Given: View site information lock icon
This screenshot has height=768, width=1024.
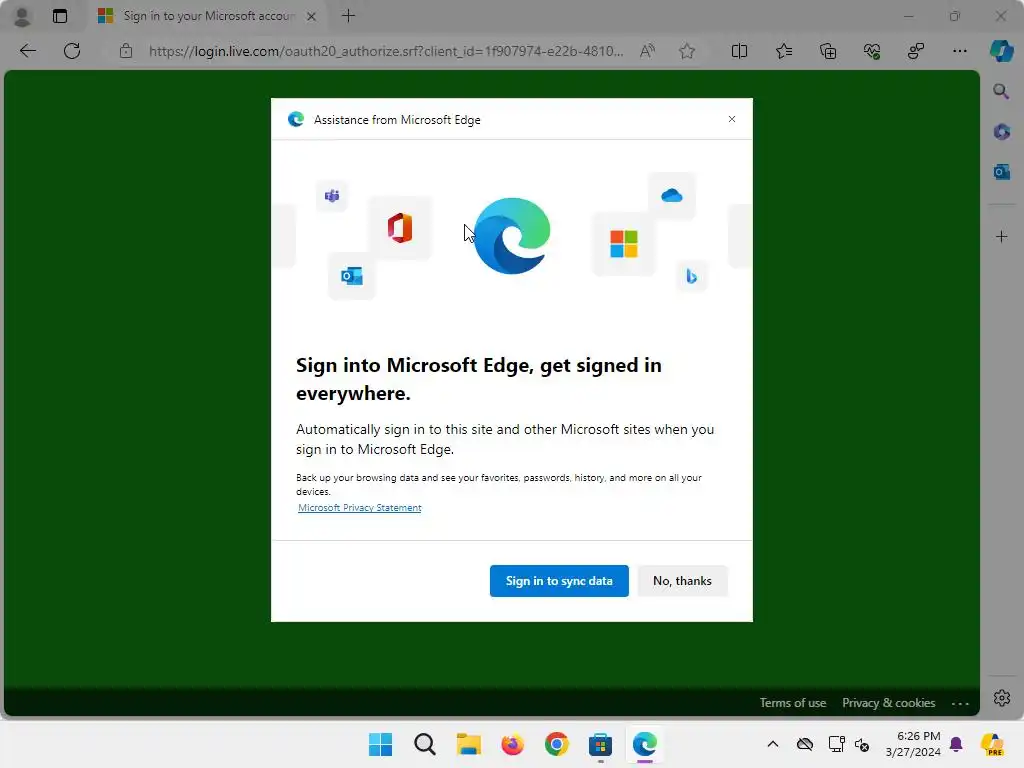Looking at the screenshot, I should click(x=125, y=51).
